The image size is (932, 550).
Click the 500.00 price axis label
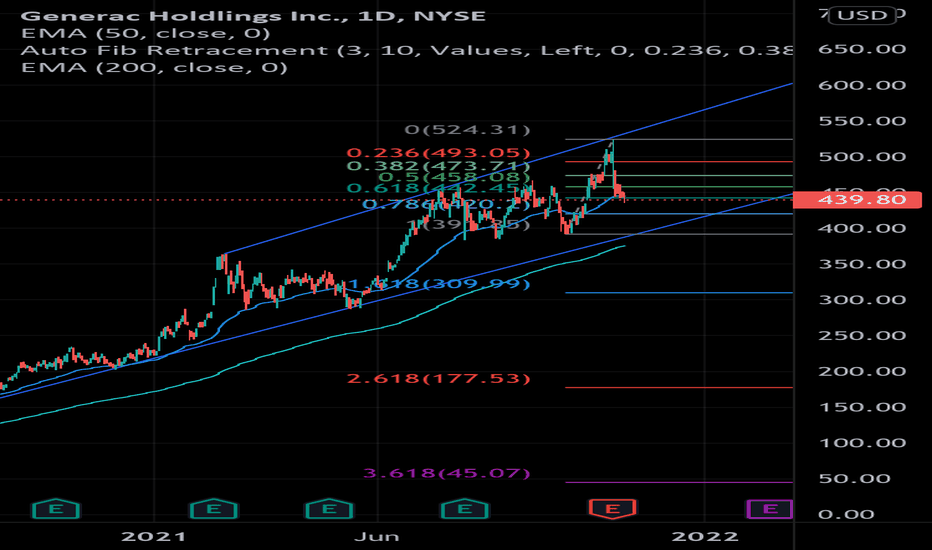pos(862,157)
